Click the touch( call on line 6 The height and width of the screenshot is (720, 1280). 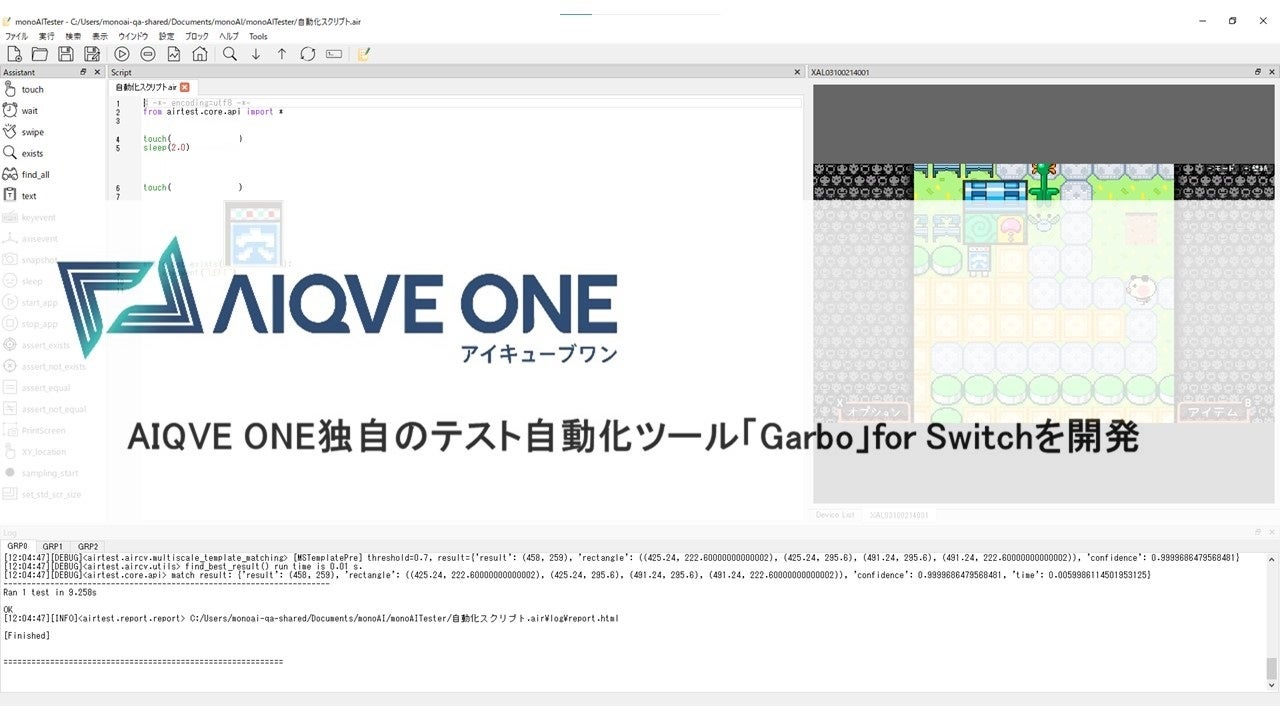point(193,187)
